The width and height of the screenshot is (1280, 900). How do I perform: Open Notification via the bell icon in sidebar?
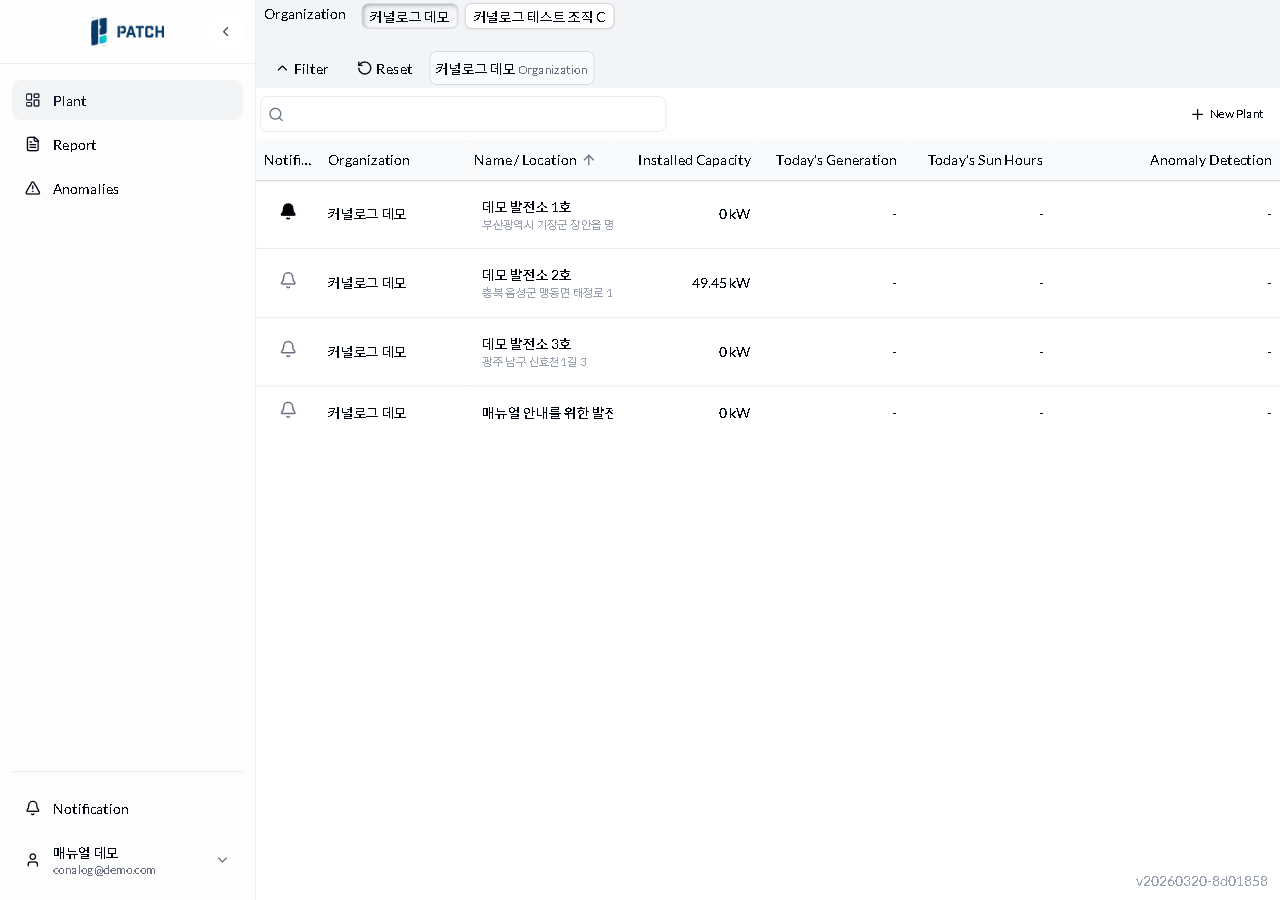(33, 808)
